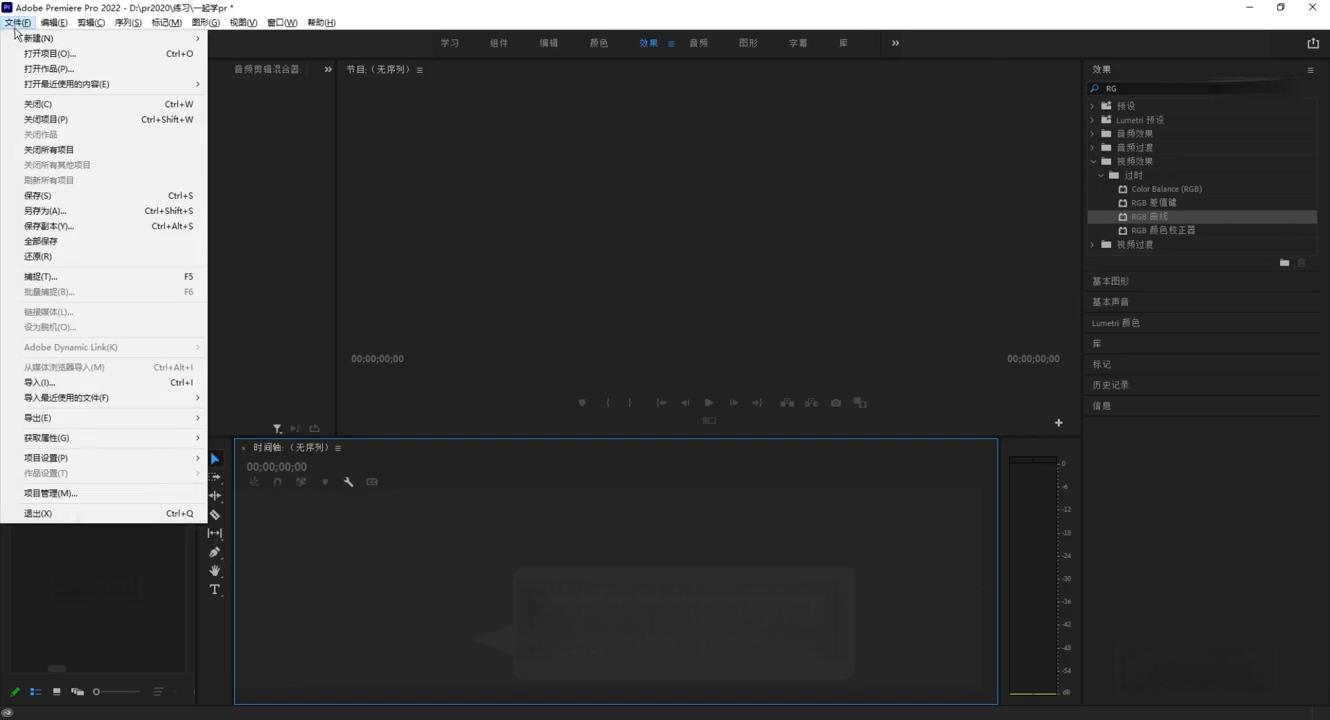Collapse the 视频效果 folder

point(1093,161)
